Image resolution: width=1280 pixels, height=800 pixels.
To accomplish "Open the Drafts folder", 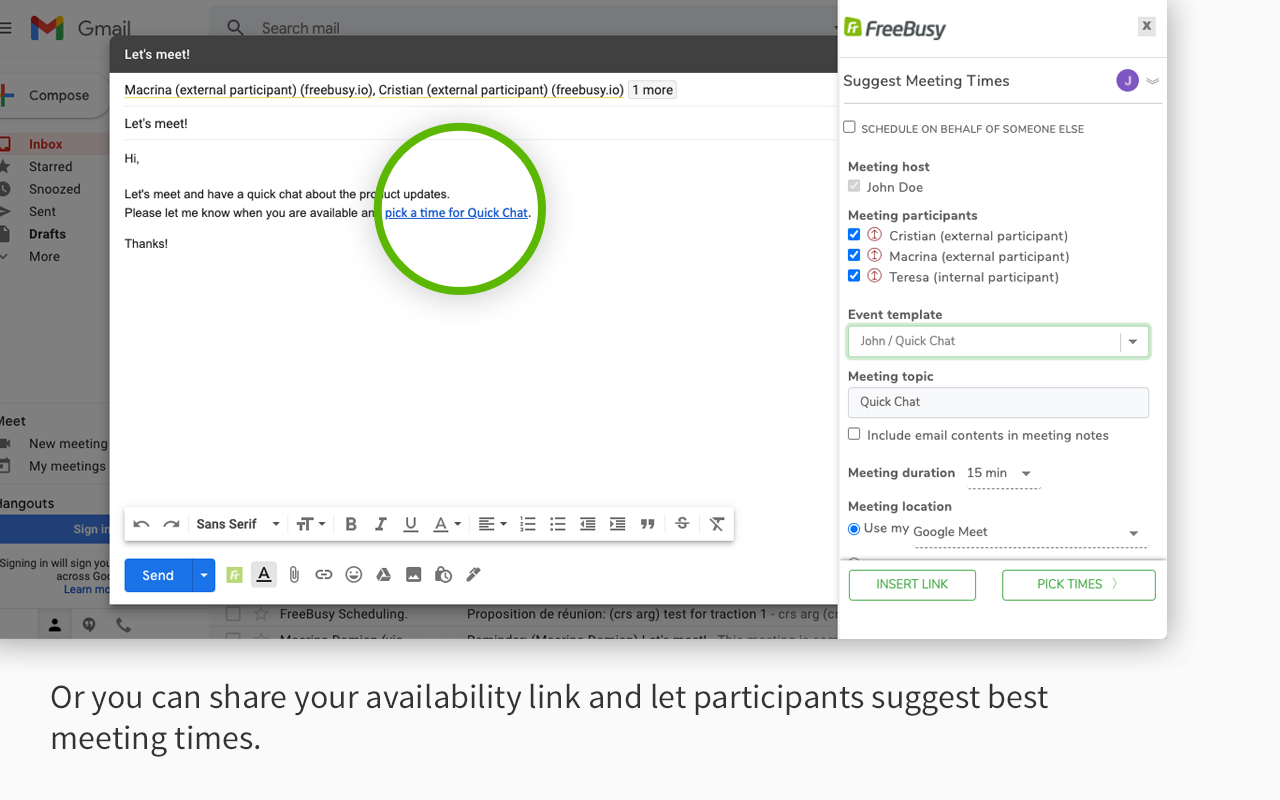I will 47,234.
